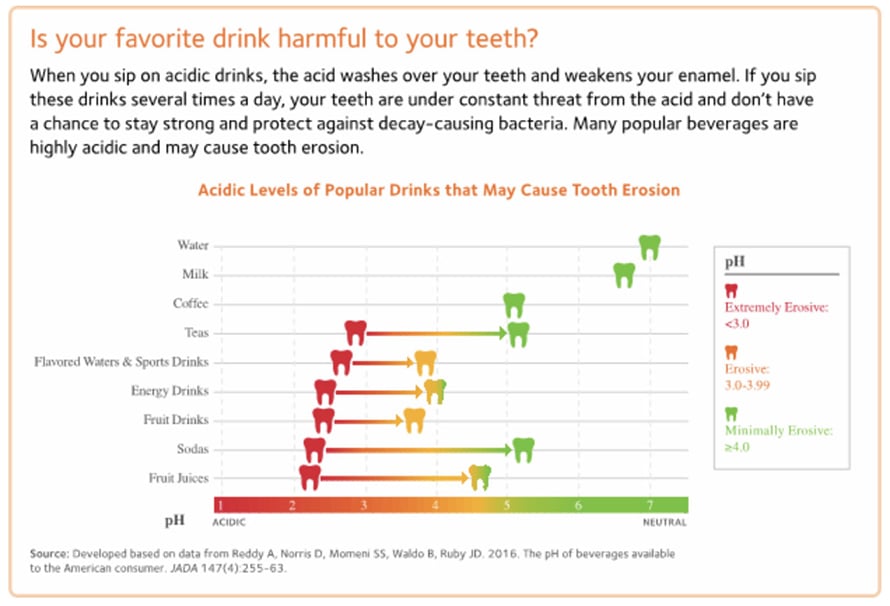Click the number 7 on pH scale
This screenshot has height=606, width=890.
click(650, 504)
